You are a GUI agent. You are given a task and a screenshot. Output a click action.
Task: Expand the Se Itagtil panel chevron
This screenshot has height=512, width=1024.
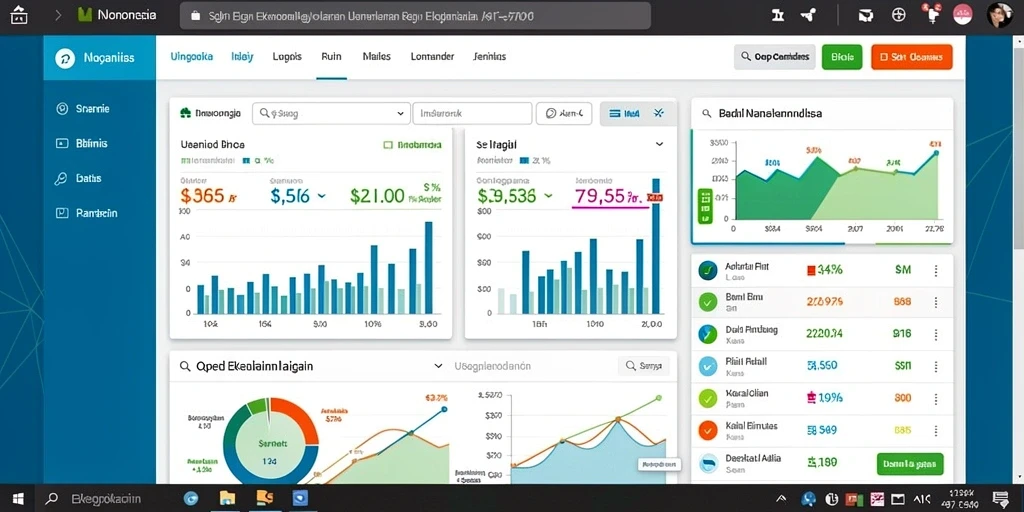659,144
